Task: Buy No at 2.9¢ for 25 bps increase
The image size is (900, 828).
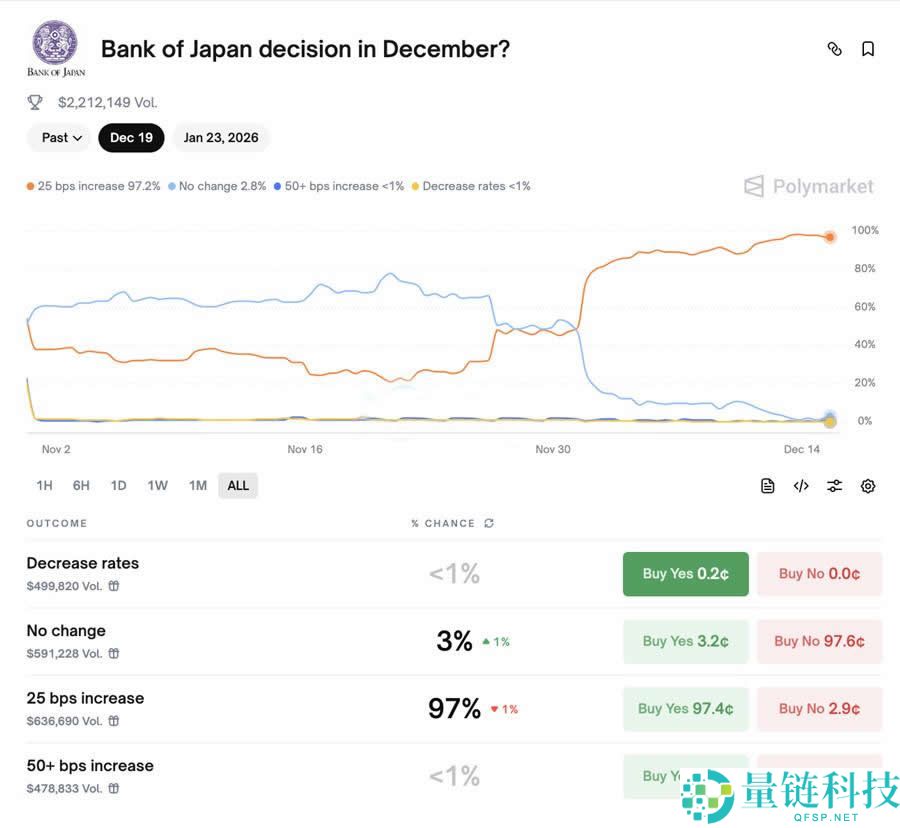Action: pyautogui.click(x=819, y=708)
